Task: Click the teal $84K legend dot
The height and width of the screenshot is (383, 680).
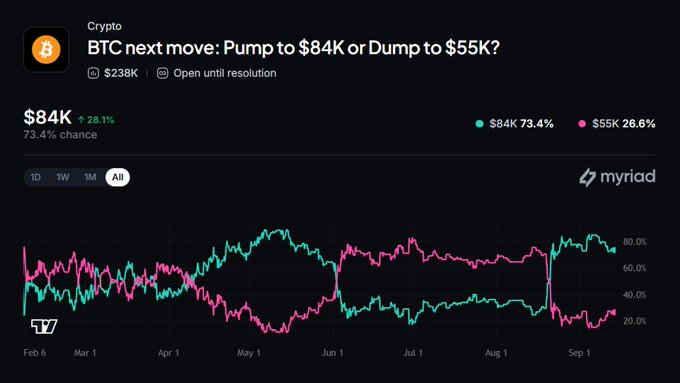Action: (x=479, y=124)
